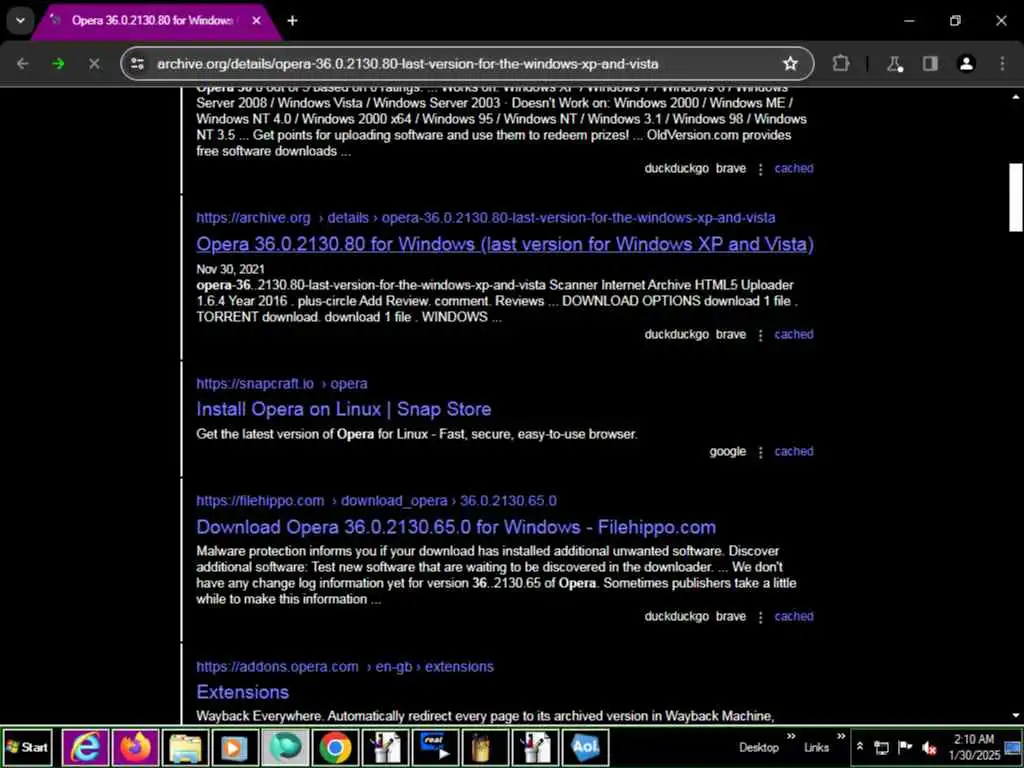Image resolution: width=1024 pixels, height=768 pixels.
Task: Switch to the teal browser taskbar icon
Action: [x=285, y=748]
